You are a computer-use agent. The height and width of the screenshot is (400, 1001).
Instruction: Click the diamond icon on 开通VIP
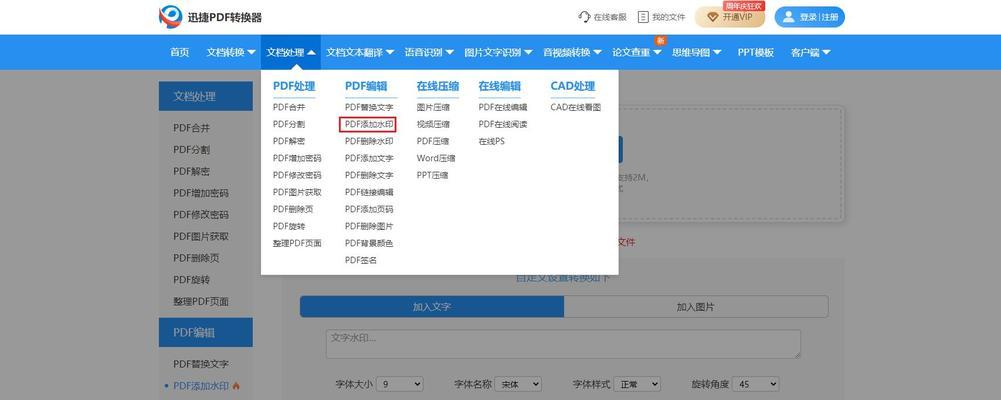click(713, 17)
